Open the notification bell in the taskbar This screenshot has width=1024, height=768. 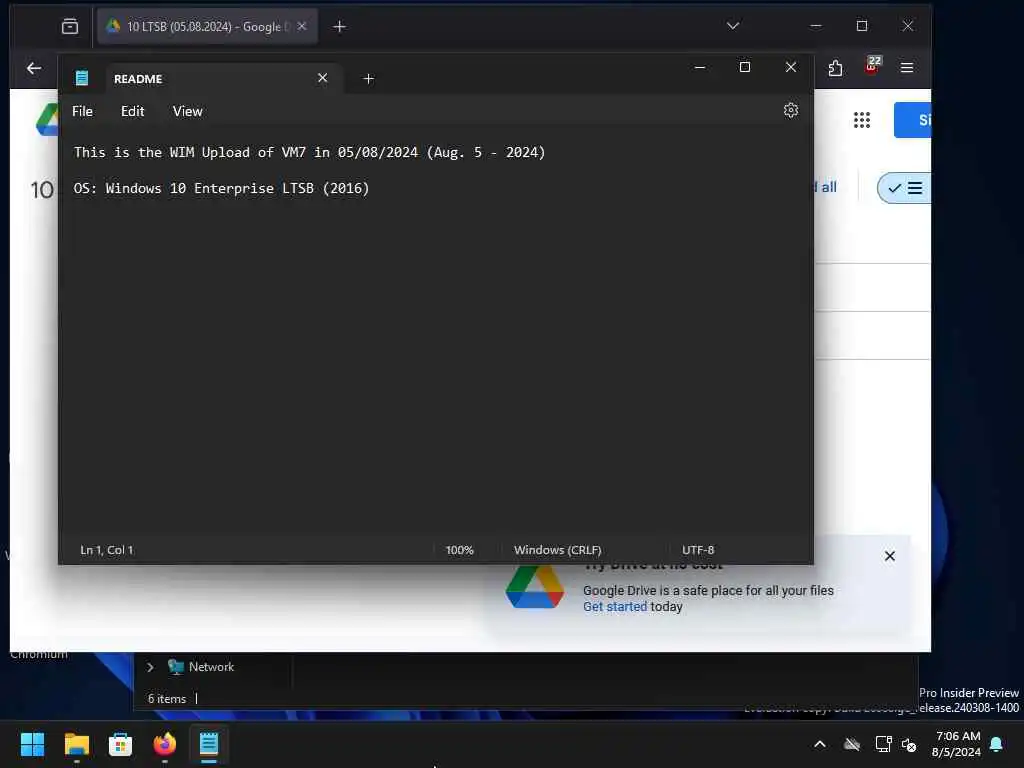[x=997, y=744]
